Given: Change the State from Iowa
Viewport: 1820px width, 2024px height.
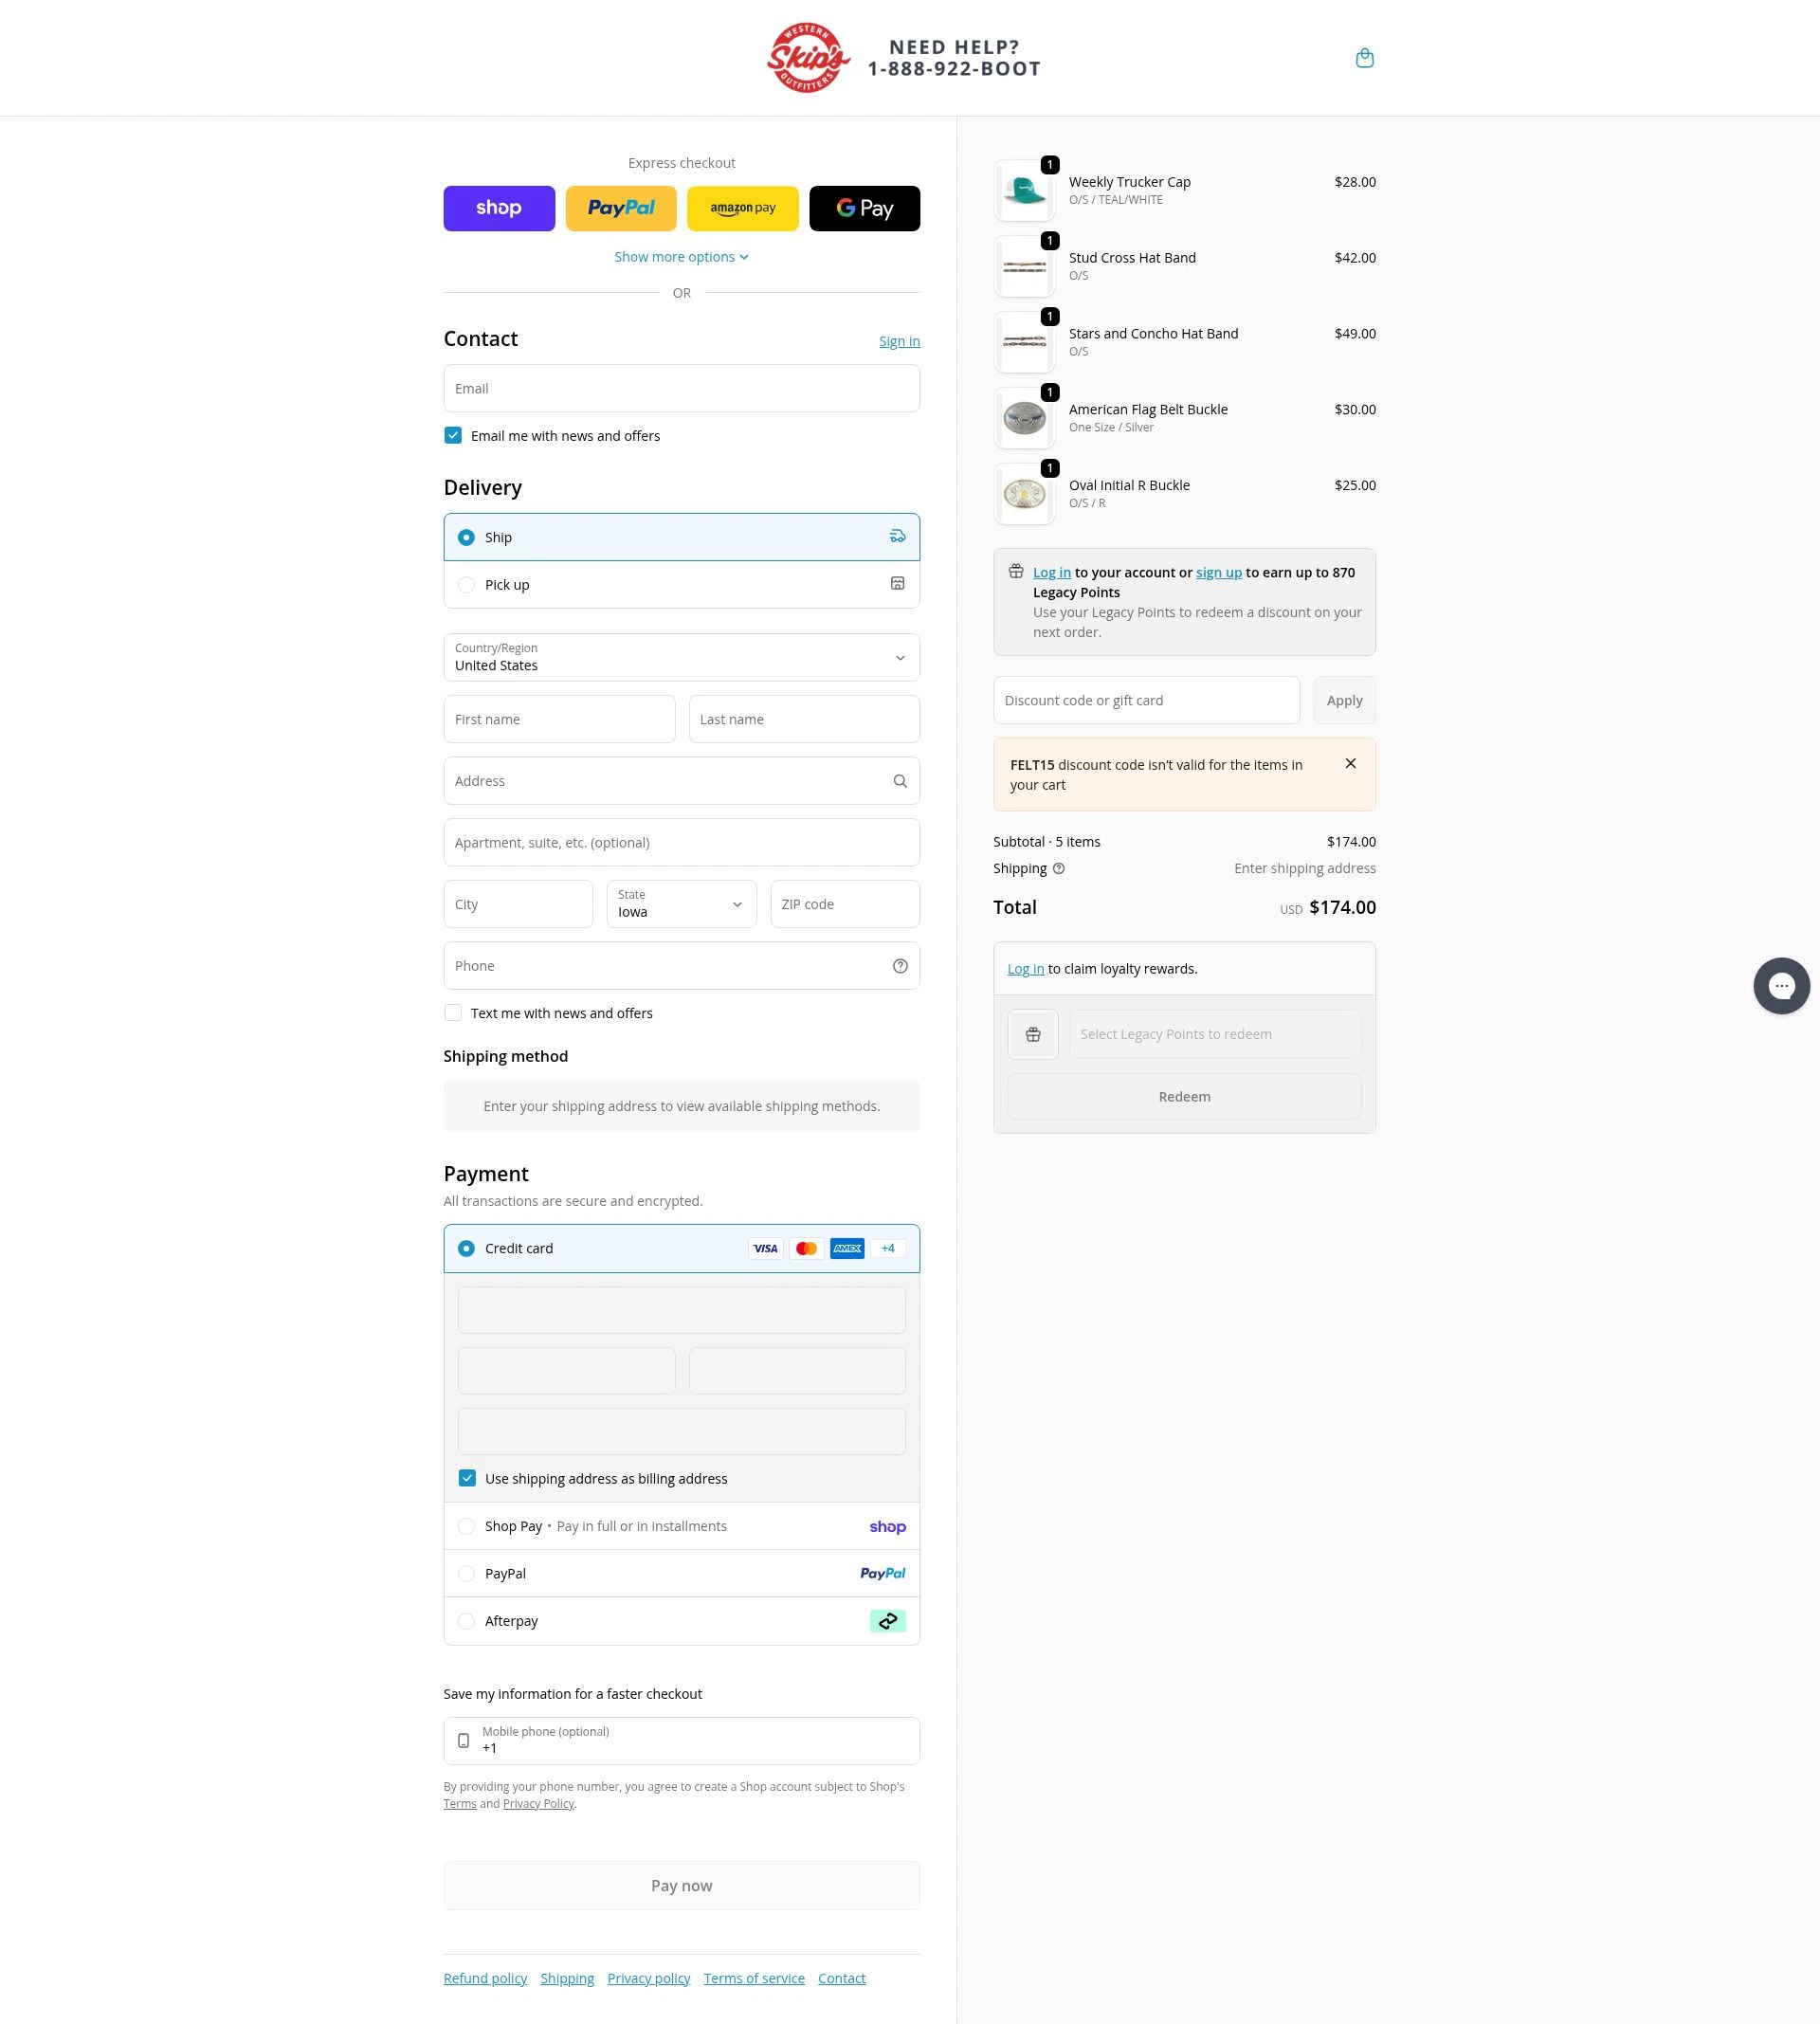Looking at the screenshot, I should [x=681, y=903].
